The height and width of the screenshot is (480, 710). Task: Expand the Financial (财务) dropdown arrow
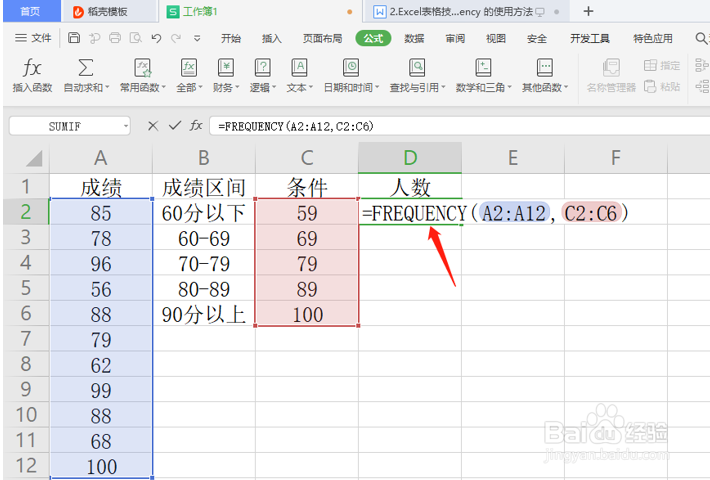pyautogui.click(x=237, y=87)
